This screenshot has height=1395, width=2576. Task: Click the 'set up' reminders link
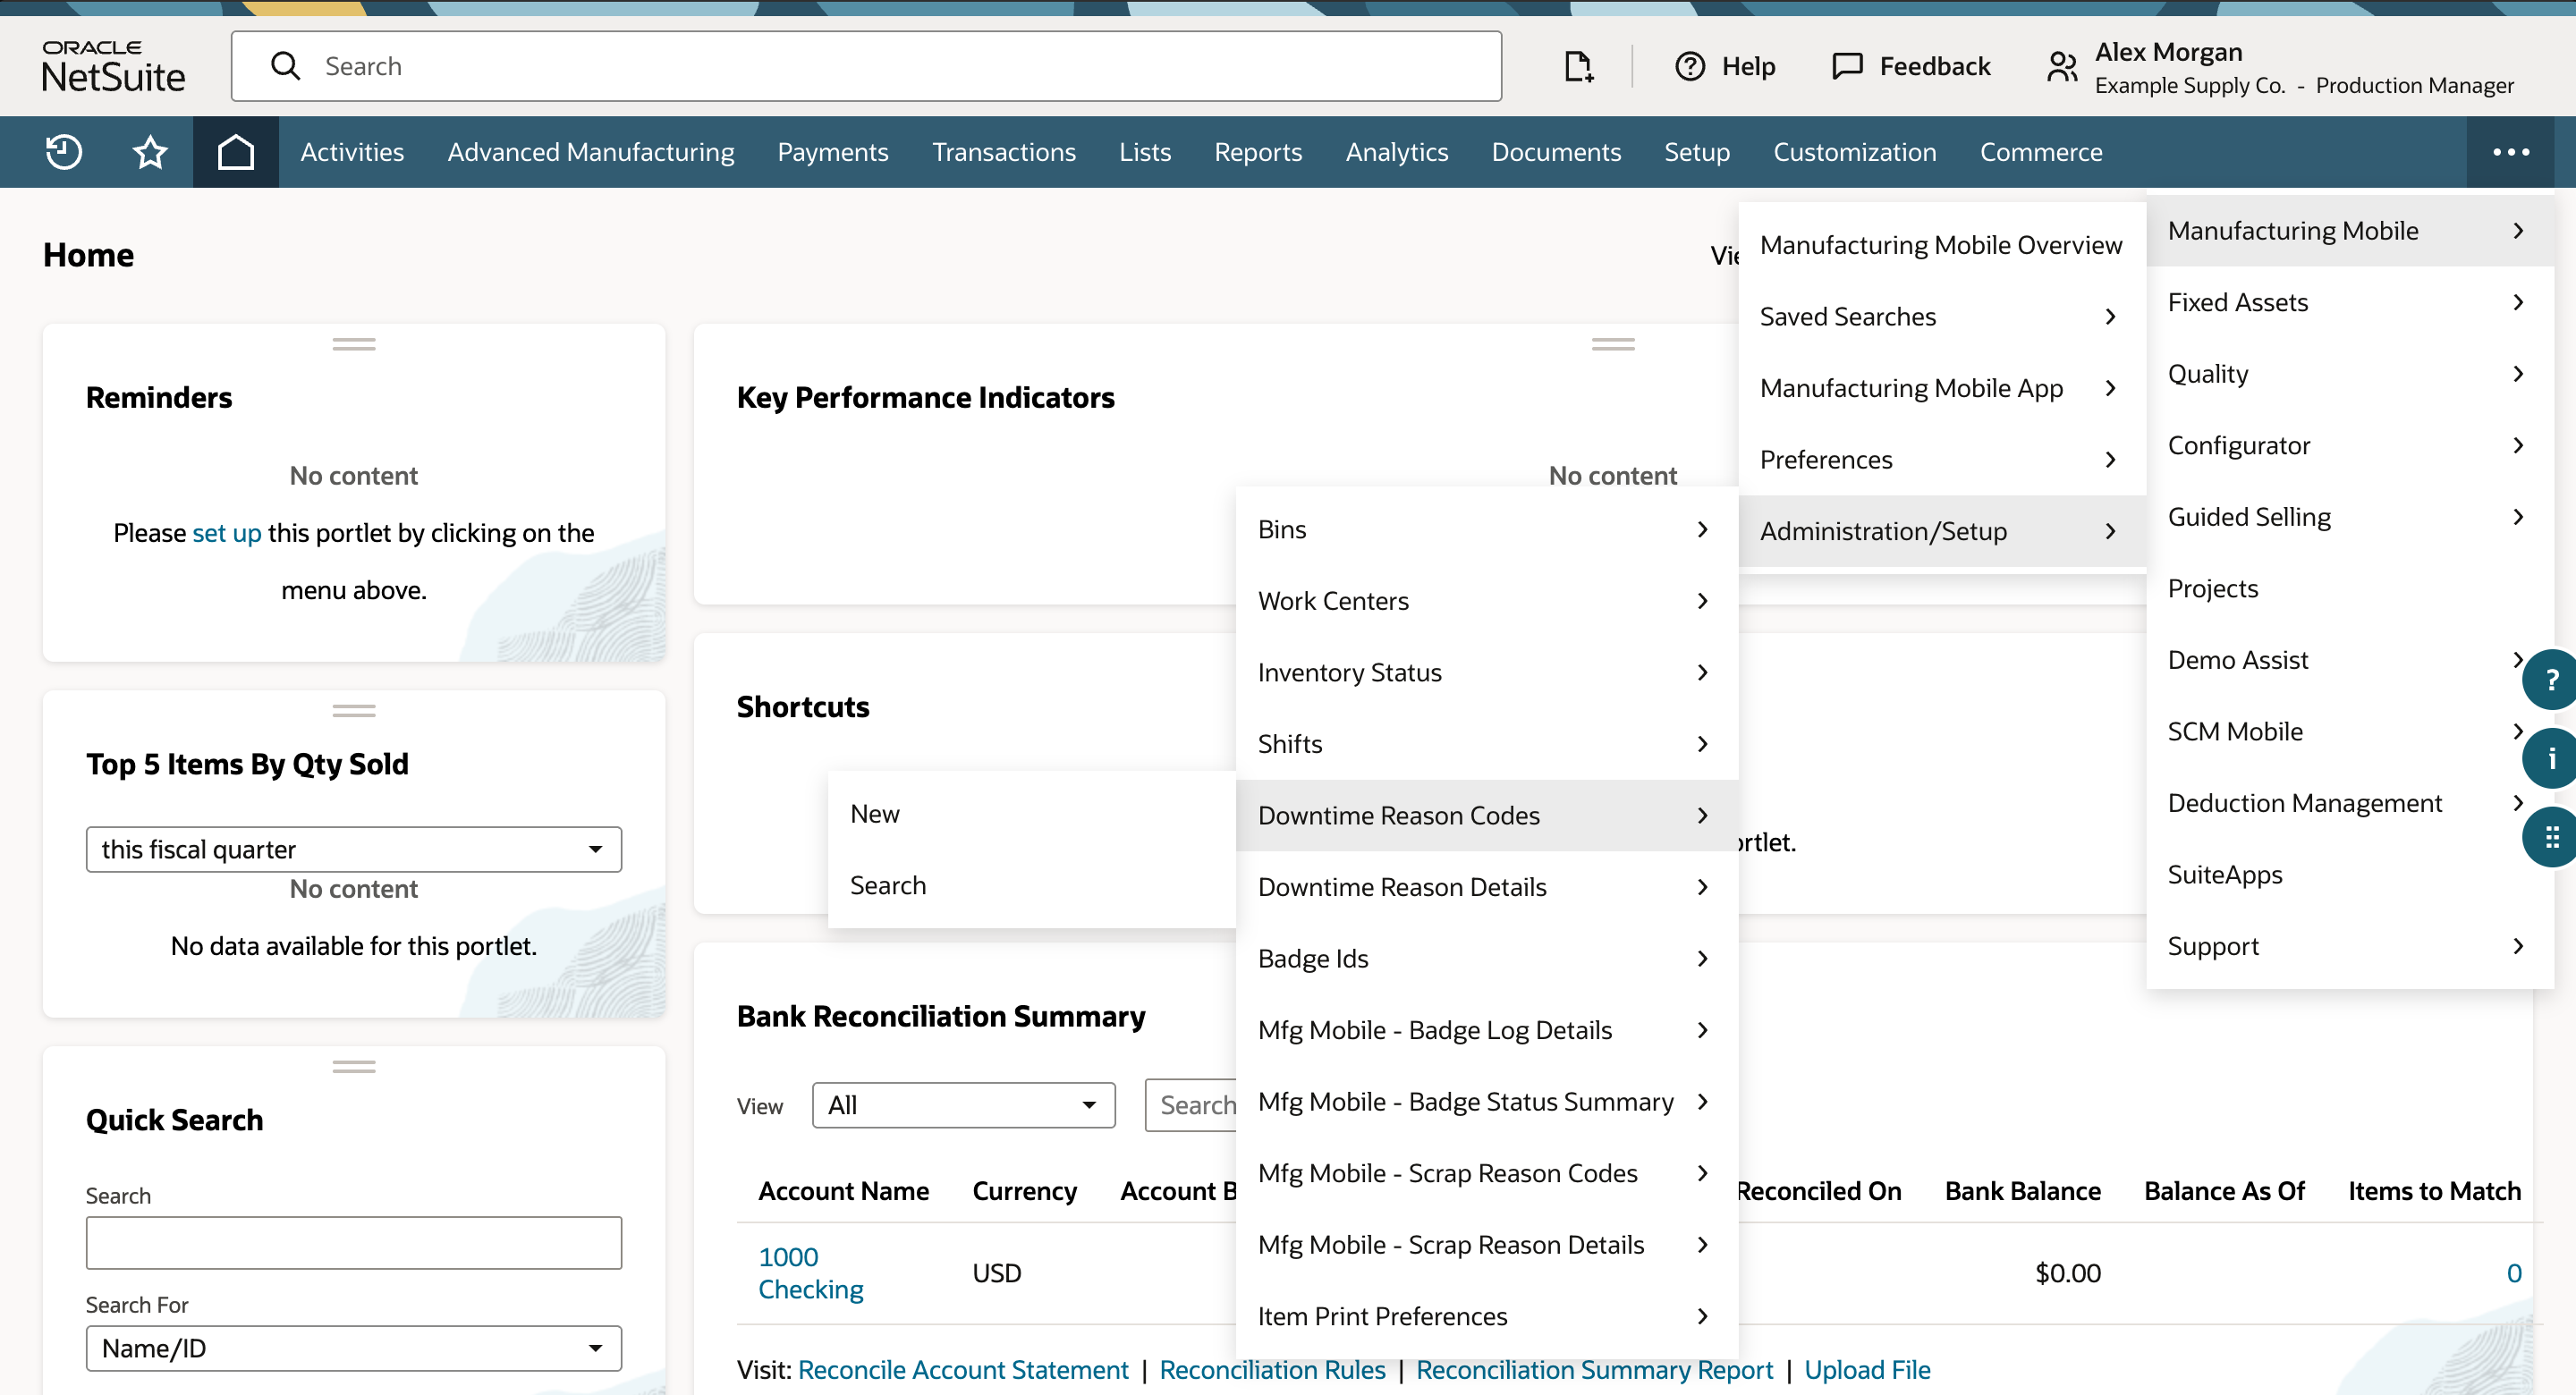[x=227, y=533]
